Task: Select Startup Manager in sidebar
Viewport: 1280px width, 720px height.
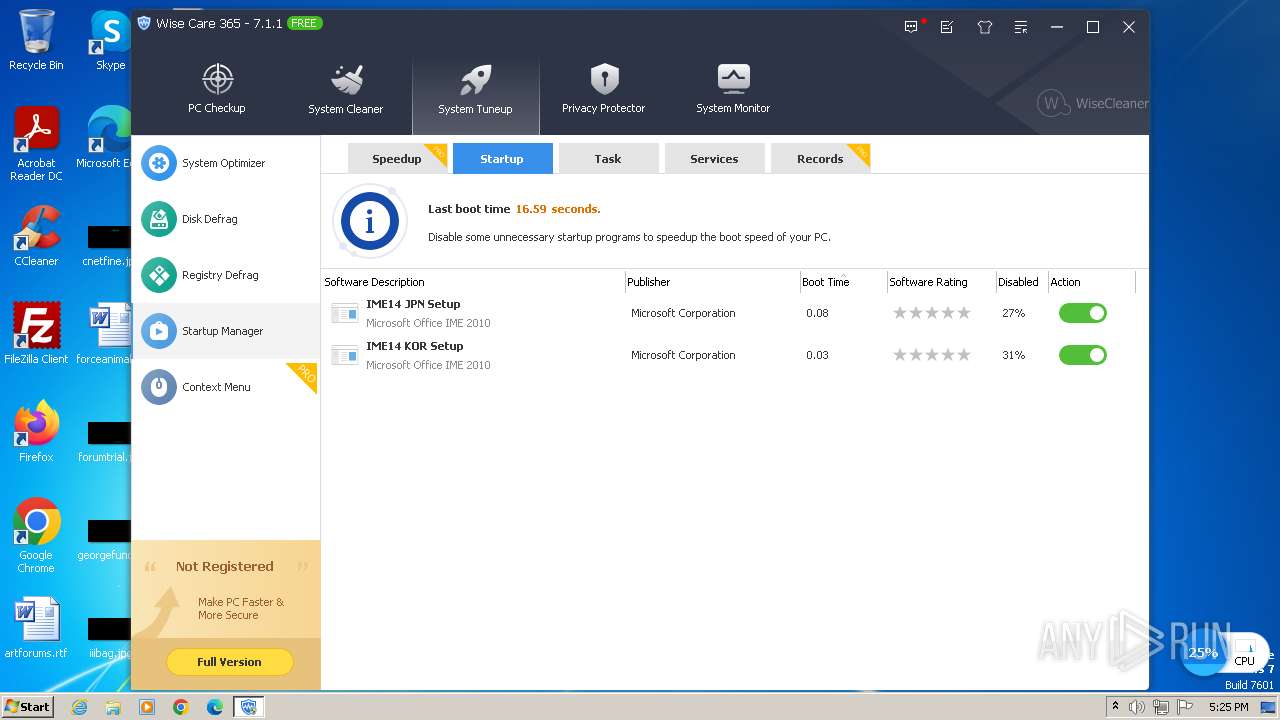Action: coord(225,331)
